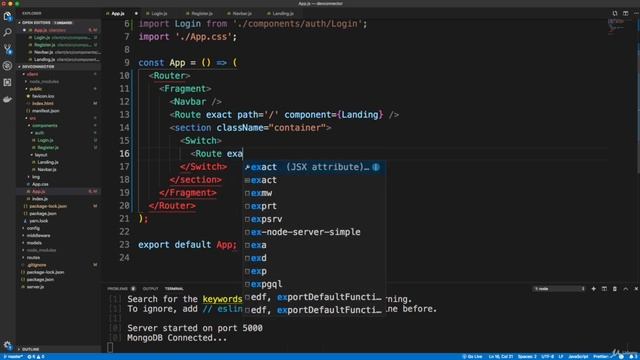Maximize the terminal panel with chevron
640x360 pixels.
pyautogui.click(x=626, y=289)
